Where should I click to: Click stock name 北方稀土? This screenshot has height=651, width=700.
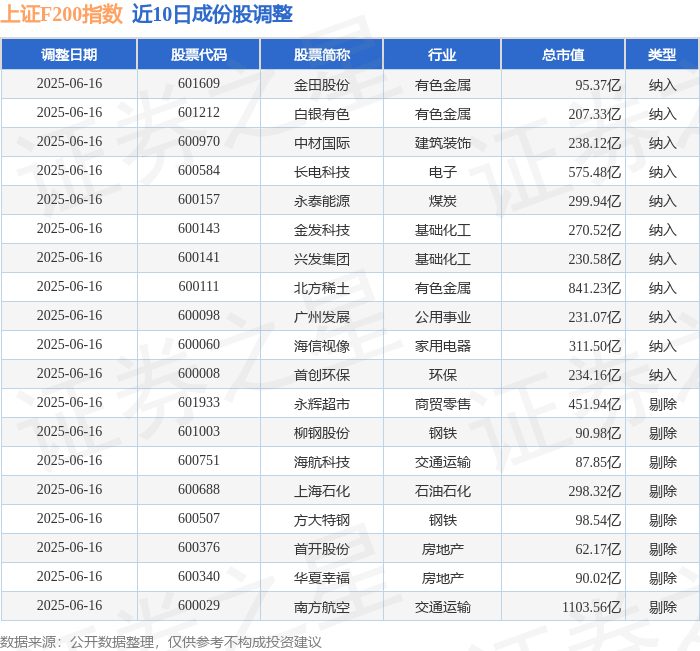click(321, 288)
